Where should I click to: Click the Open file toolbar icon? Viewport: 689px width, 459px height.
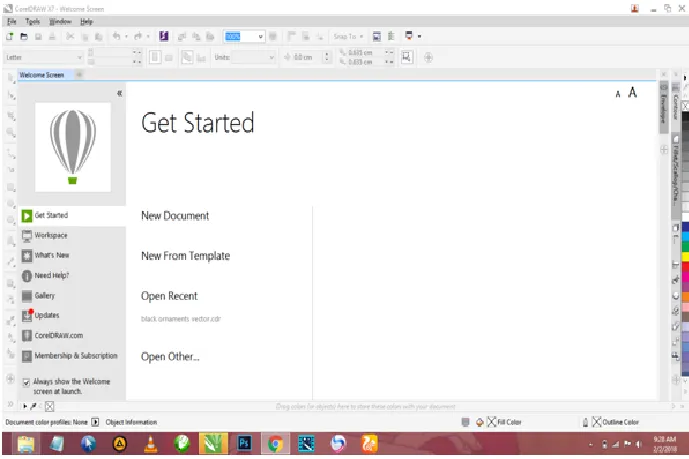pos(24,36)
